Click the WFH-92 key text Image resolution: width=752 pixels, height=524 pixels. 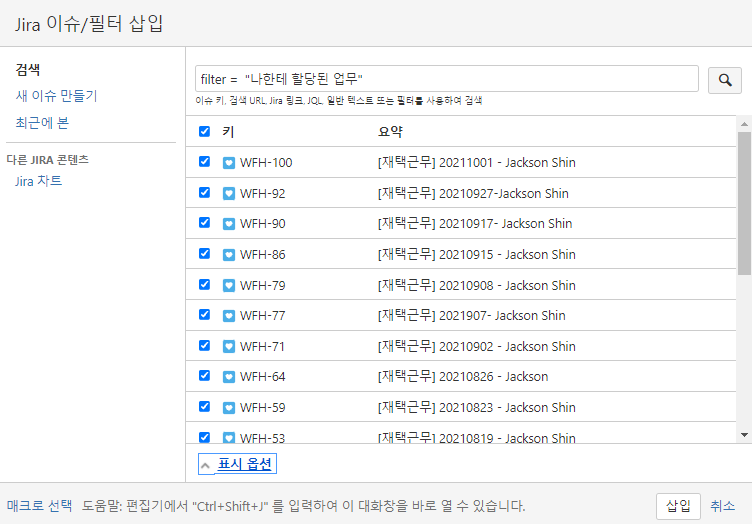click(x=263, y=194)
